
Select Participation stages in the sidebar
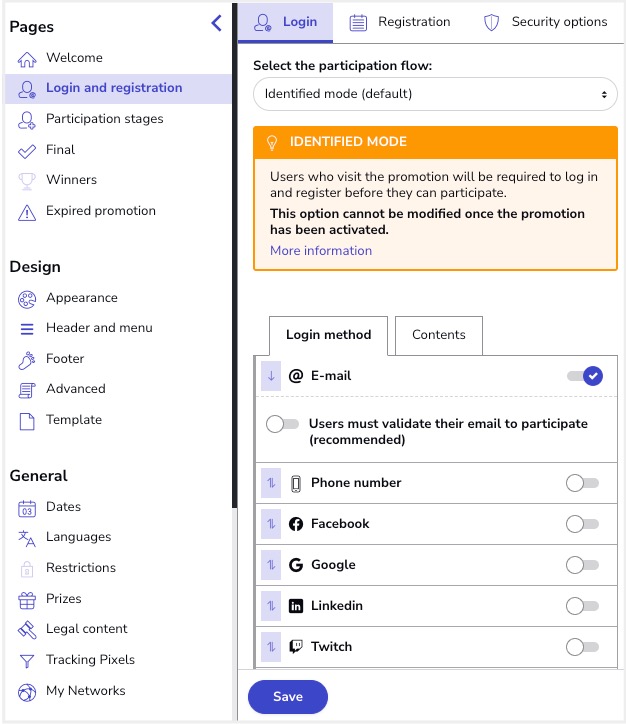(x=104, y=119)
